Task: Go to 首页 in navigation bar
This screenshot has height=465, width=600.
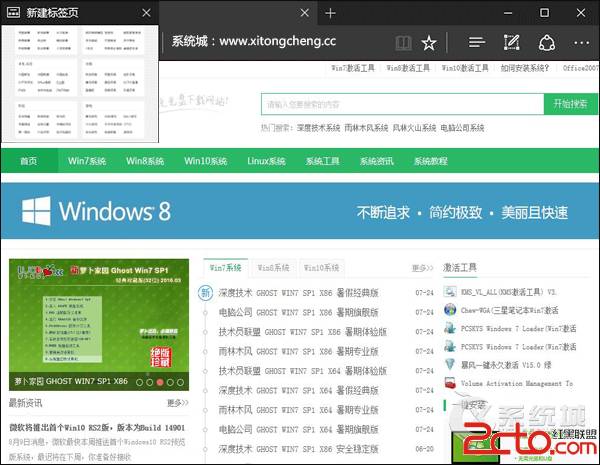Action: (29, 161)
